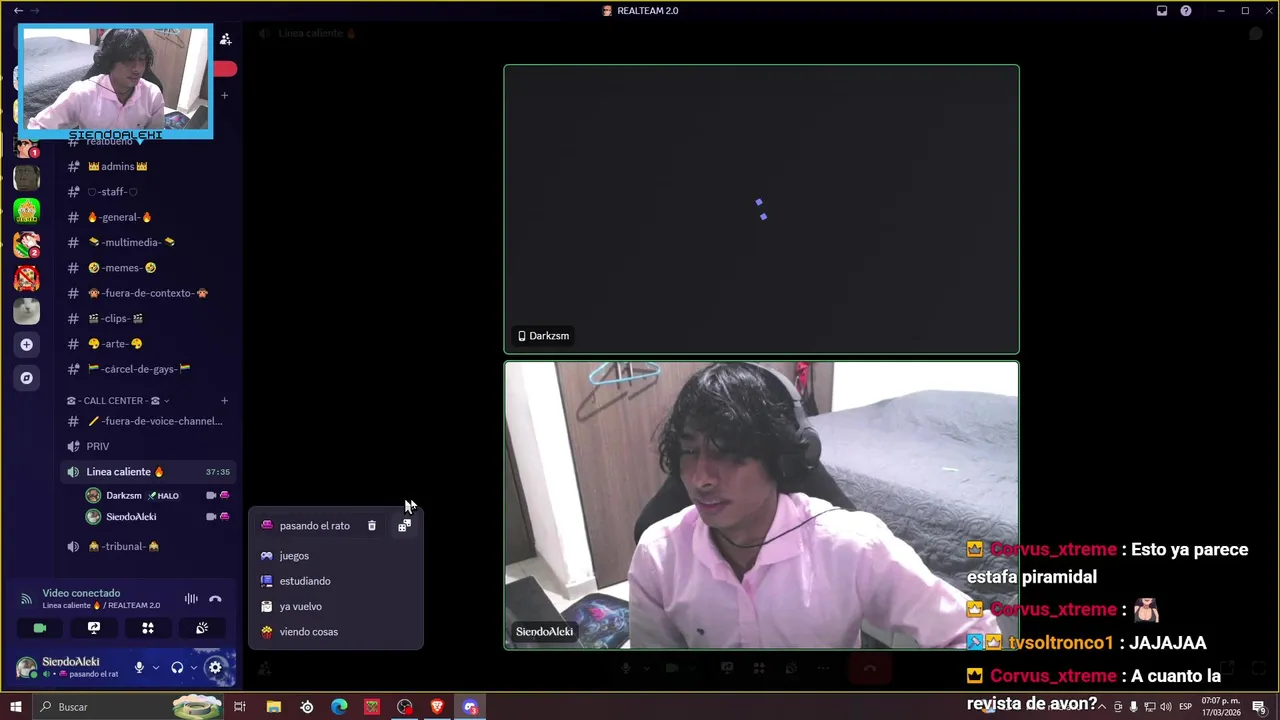Focus the SiendoAleki video tile

[x=761, y=505]
